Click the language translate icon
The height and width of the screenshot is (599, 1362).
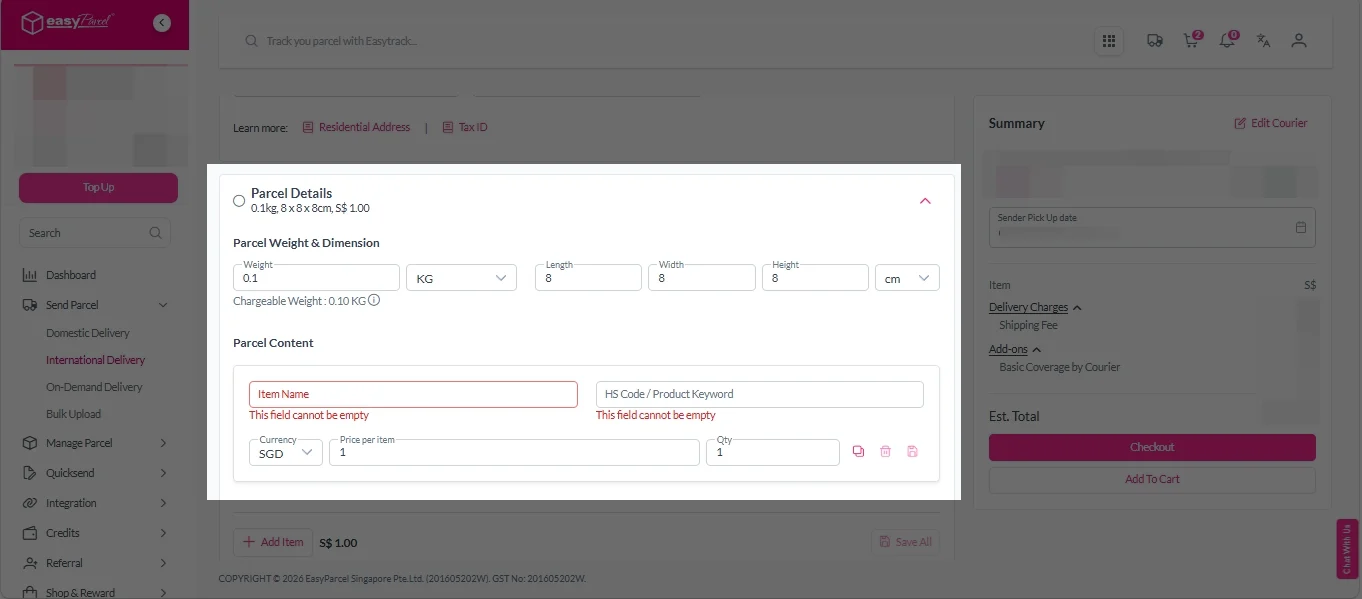(x=1263, y=41)
